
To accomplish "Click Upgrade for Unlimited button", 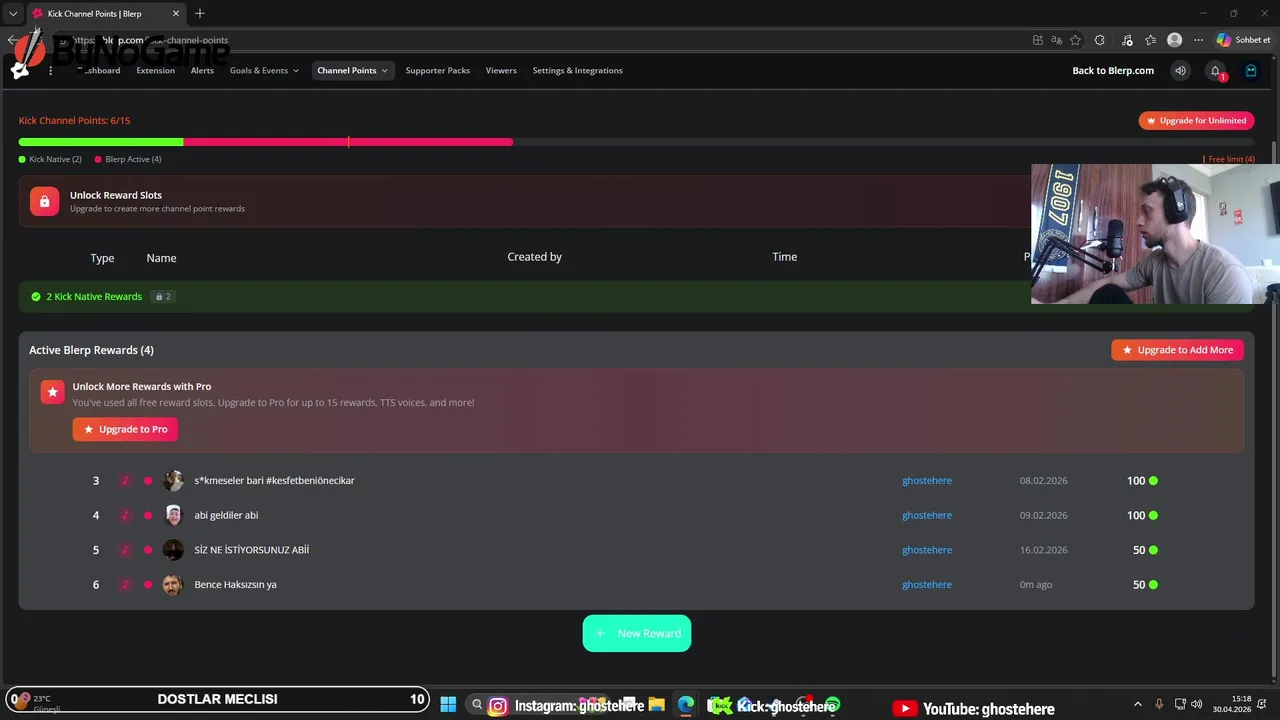I will 1196,120.
